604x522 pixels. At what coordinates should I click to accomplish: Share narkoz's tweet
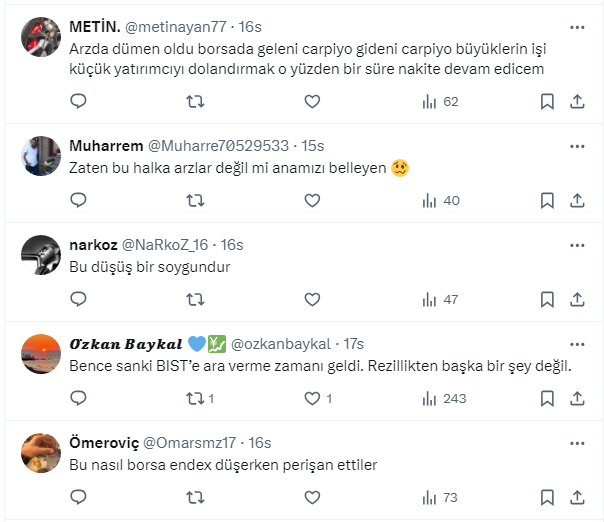tap(577, 299)
